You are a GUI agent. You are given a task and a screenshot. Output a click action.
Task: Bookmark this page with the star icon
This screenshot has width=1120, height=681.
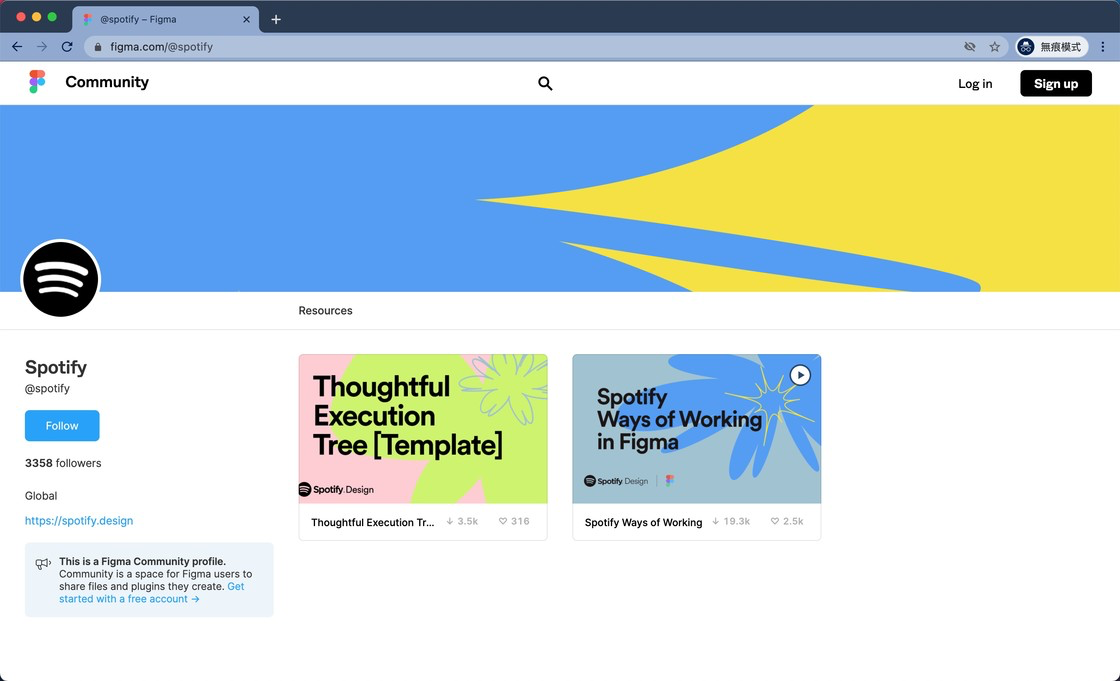tap(994, 47)
